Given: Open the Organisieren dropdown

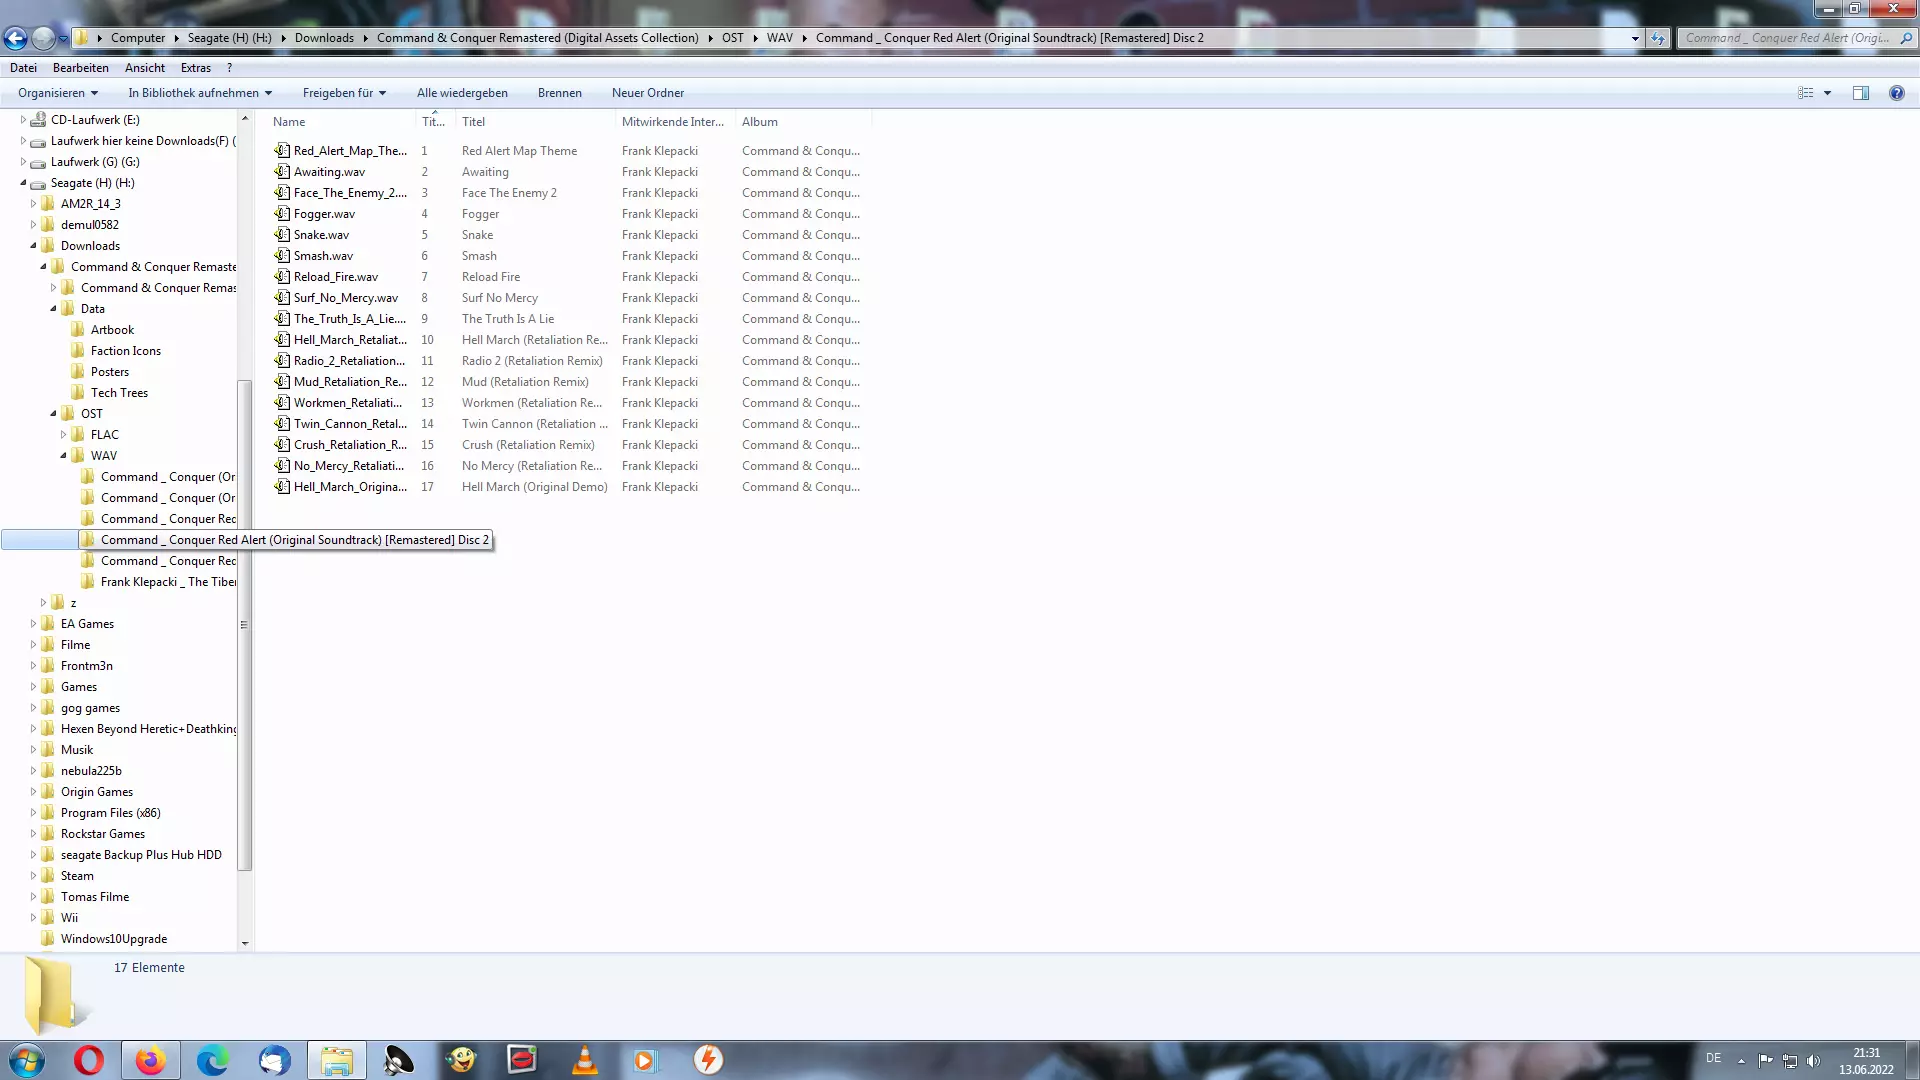Looking at the screenshot, I should tap(58, 93).
